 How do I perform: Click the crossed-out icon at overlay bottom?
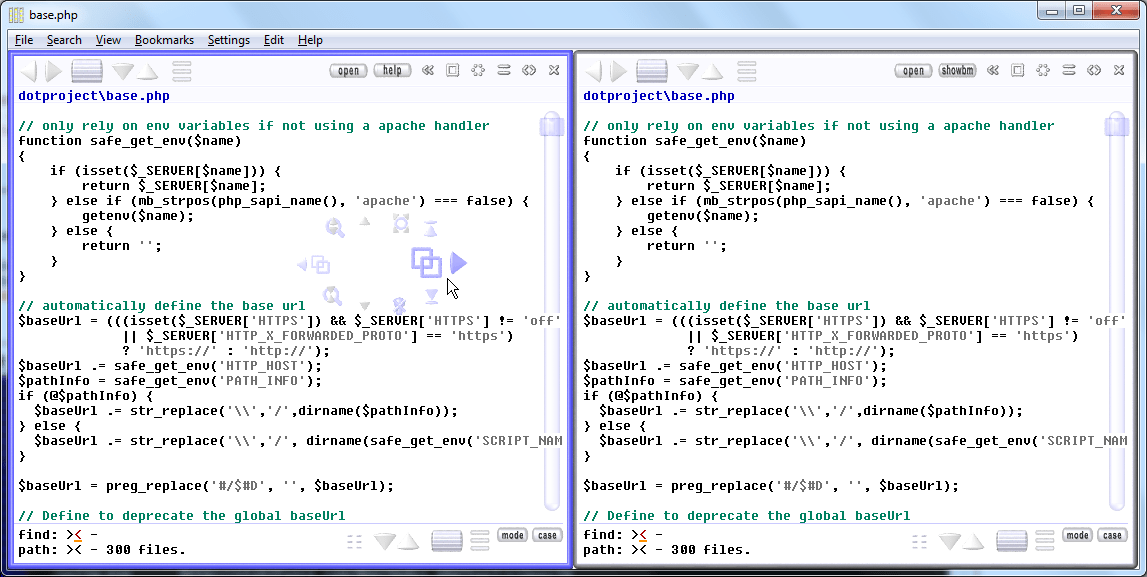click(x=399, y=305)
